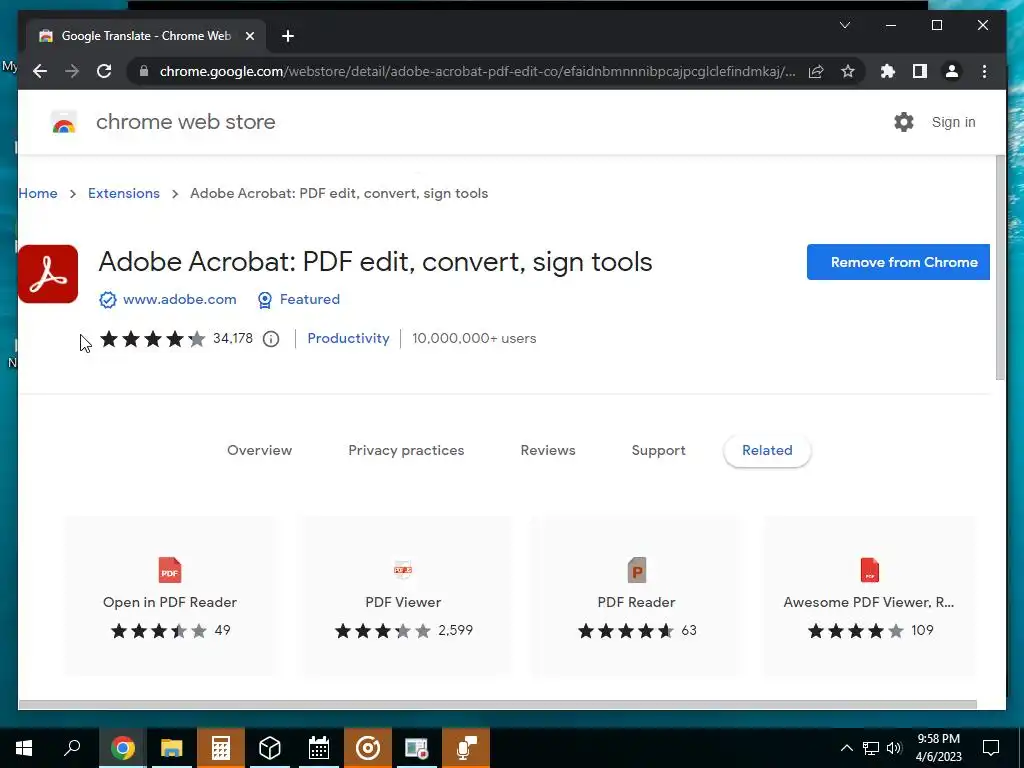
Task: Open the taskbar clock and date
Action: click(938, 748)
